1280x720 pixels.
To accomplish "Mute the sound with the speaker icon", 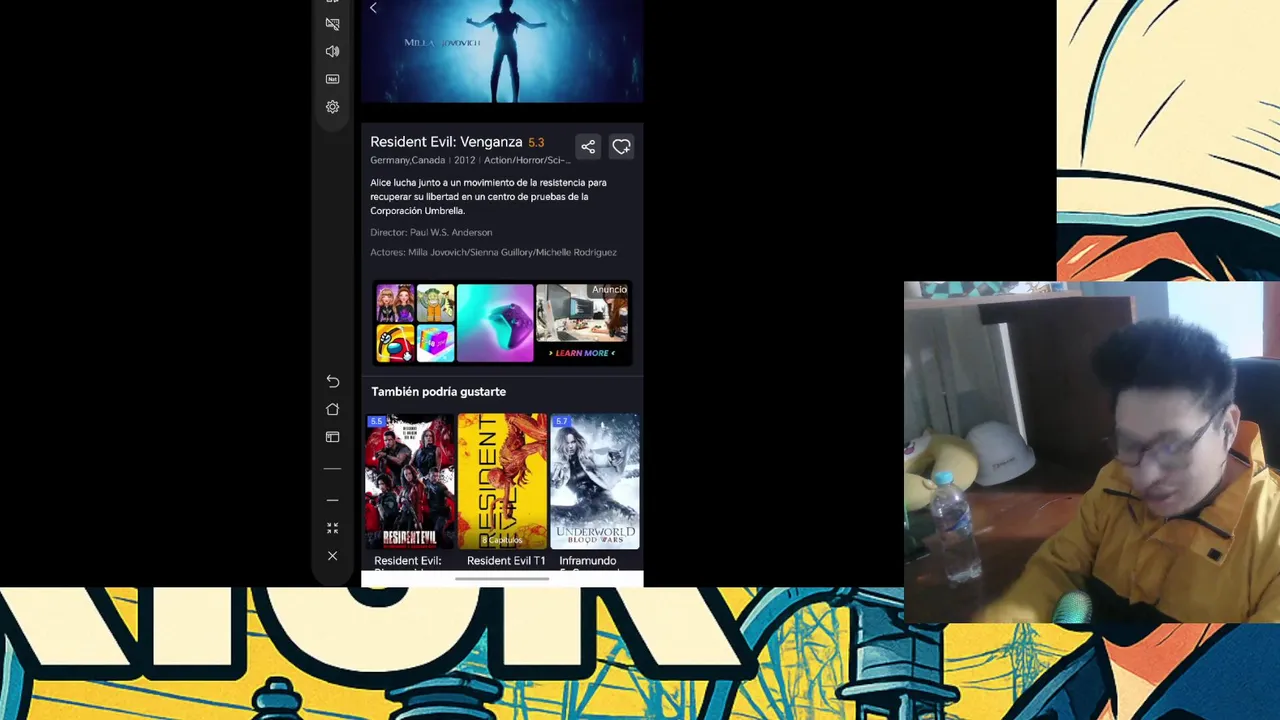I will 332,51.
